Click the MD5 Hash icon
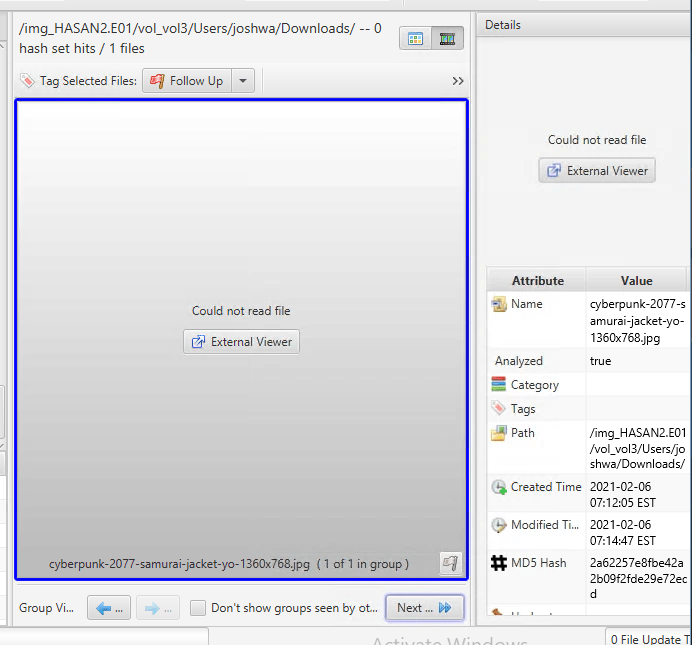The height and width of the screenshot is (645, 692). tap(499, 563)
